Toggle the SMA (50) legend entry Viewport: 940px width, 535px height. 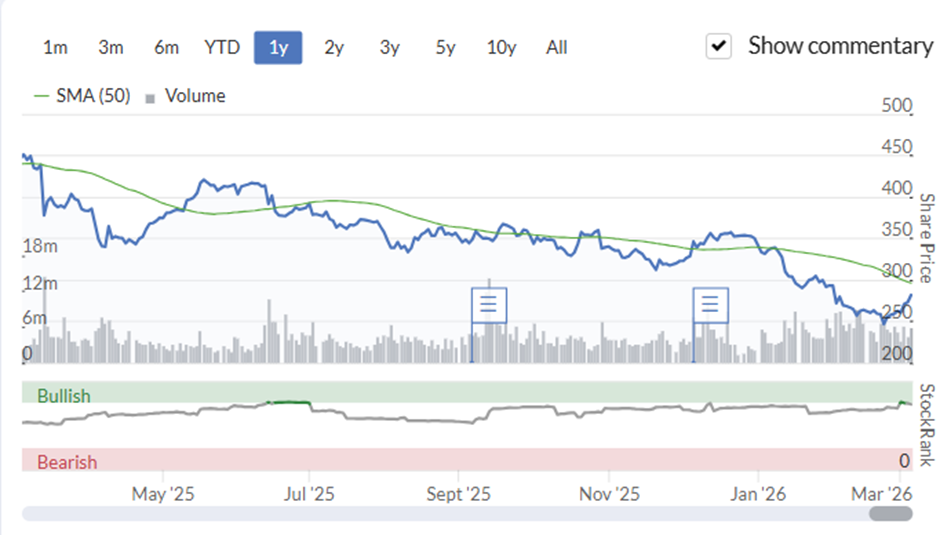[x=82, y=96]
